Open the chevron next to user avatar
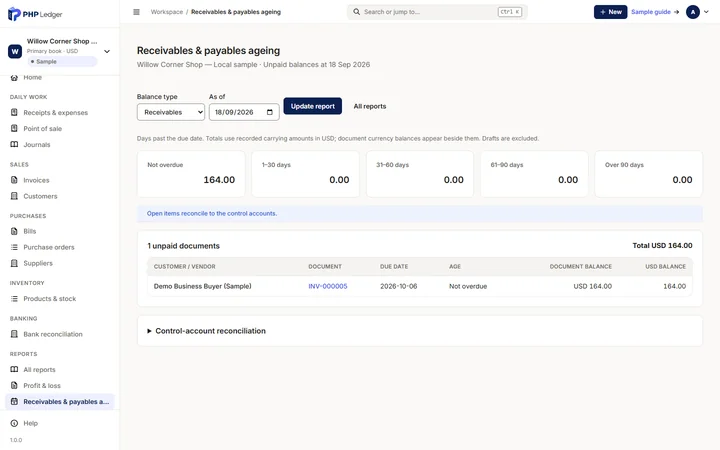Viewport: 720px width, 450px height. [x=706, y=12]
